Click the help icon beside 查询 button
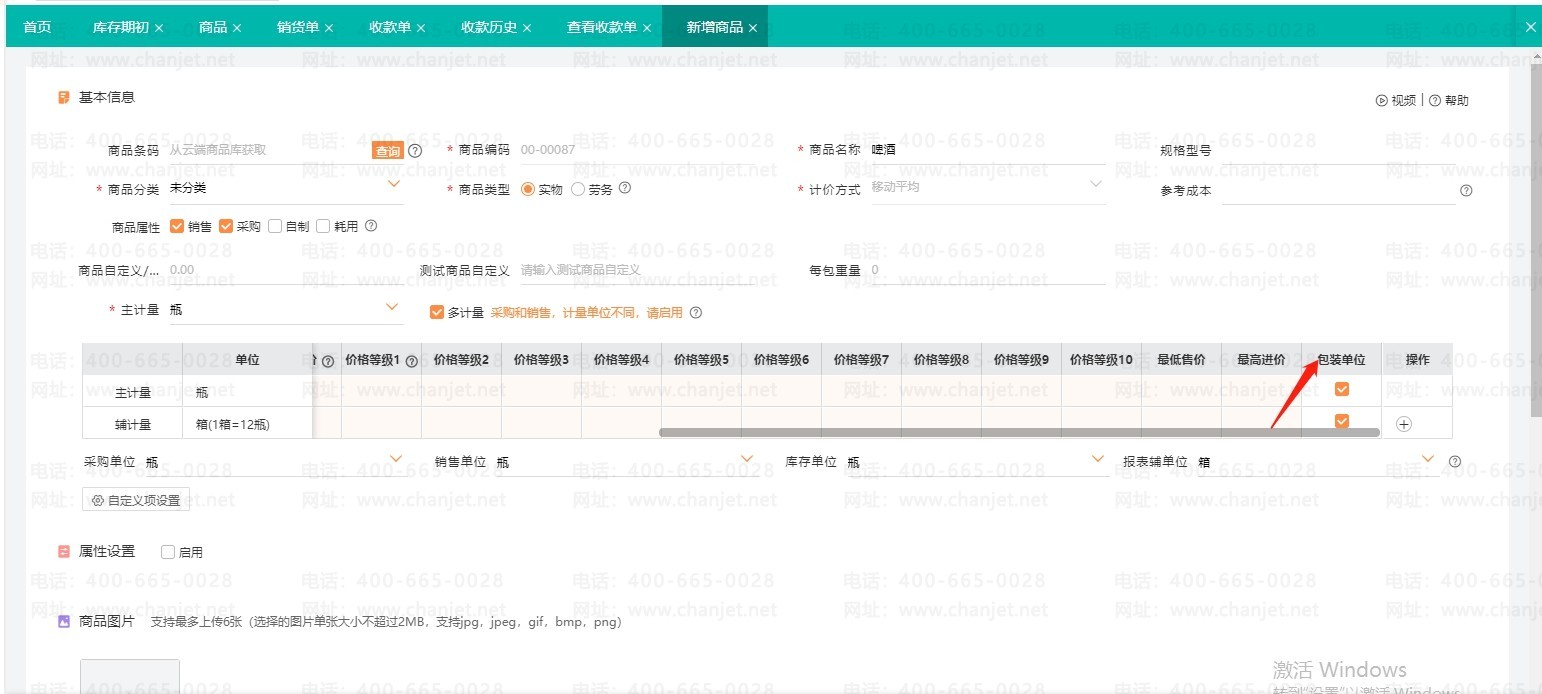This screenshot has width=1542, height=694. [x=415, y=151]
